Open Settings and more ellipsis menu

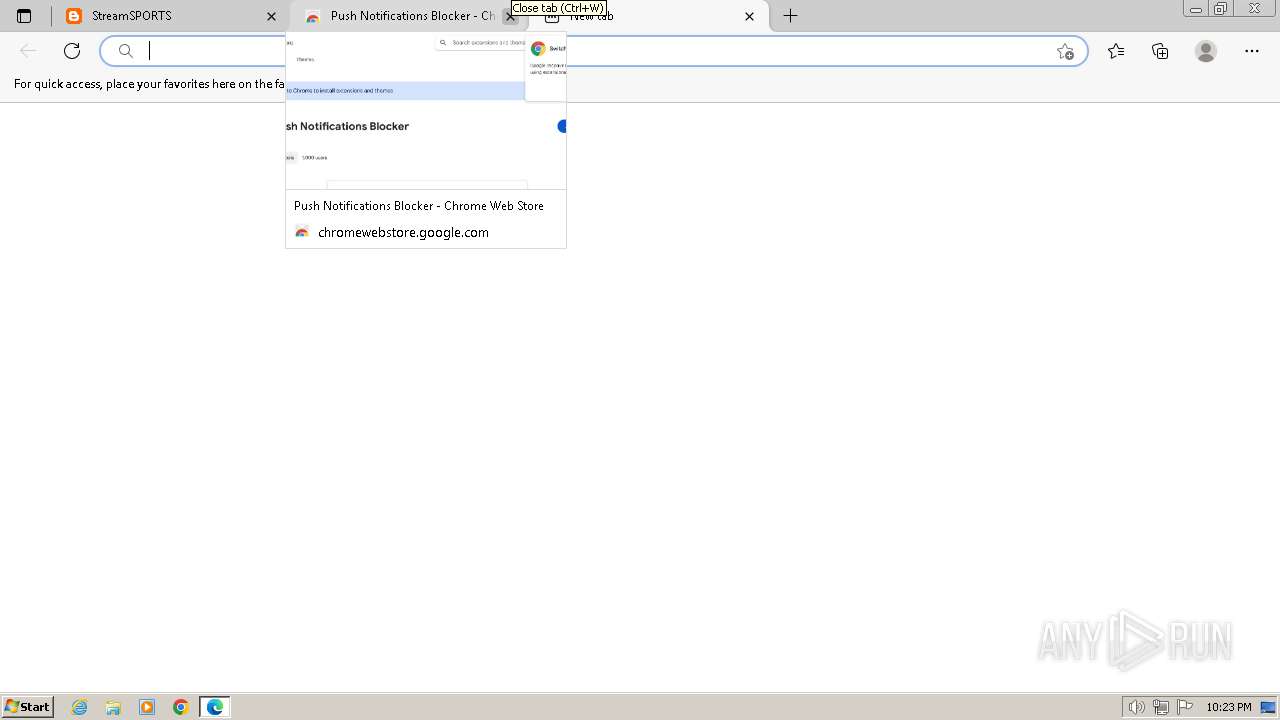point(1252,51)
